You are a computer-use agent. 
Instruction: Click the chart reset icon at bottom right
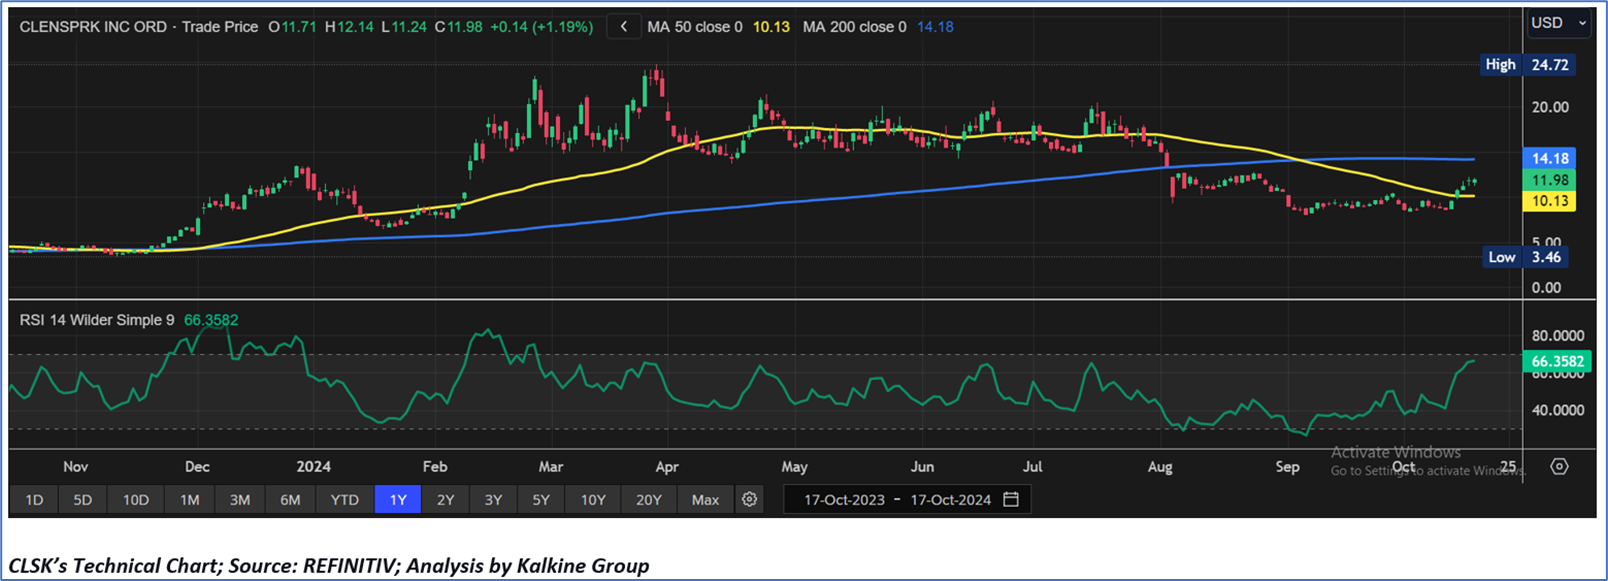pyautogui.click(x=1558, y=466)
